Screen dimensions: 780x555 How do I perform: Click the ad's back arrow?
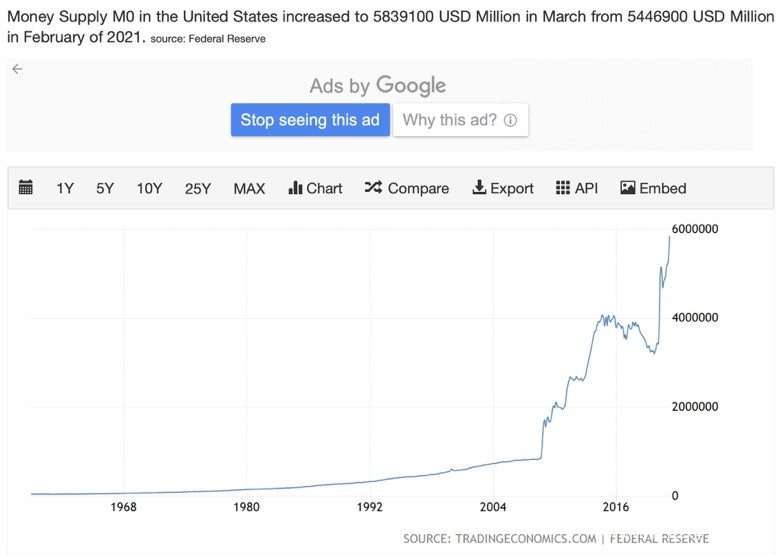(17, 69)
